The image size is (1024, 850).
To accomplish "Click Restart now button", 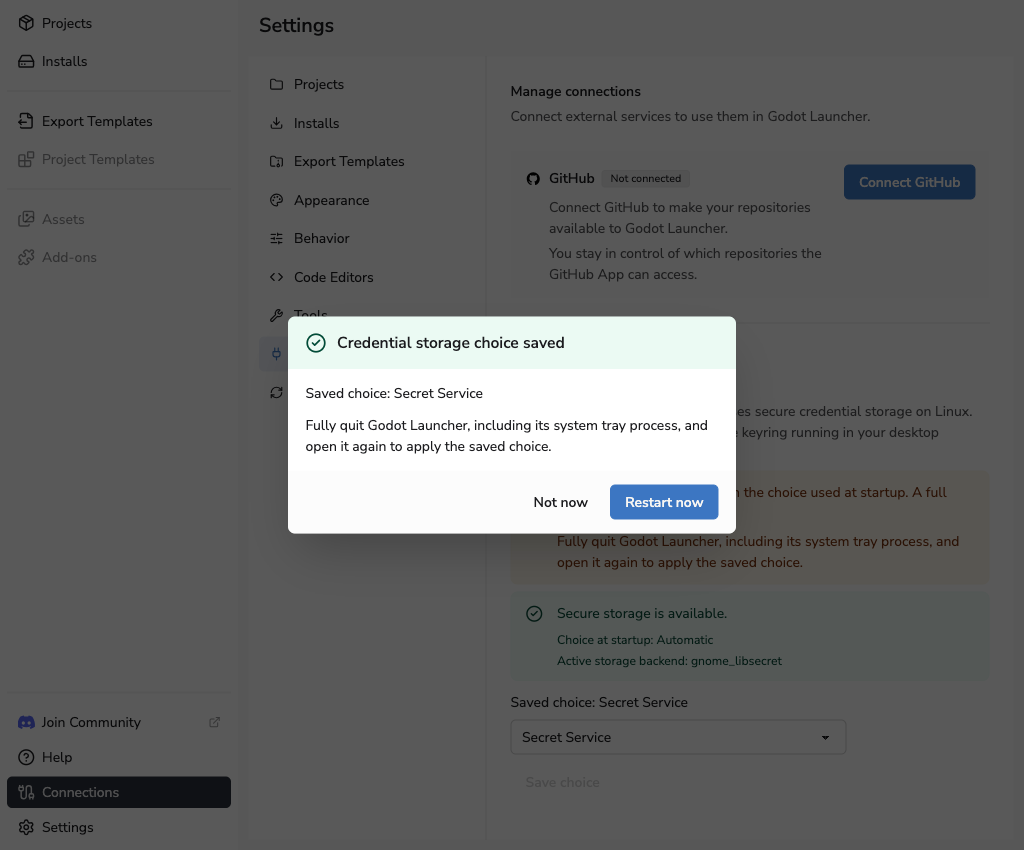I will point(664,502).
